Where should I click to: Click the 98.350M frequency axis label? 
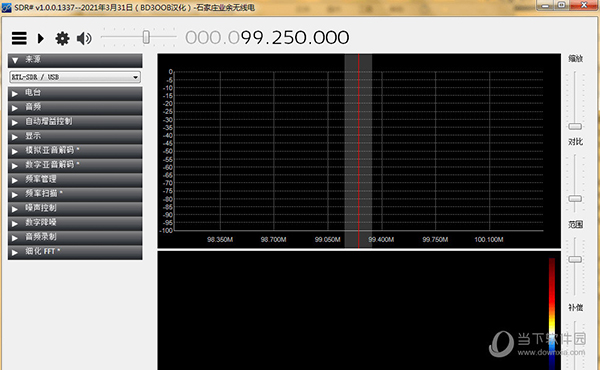point(220,240)
